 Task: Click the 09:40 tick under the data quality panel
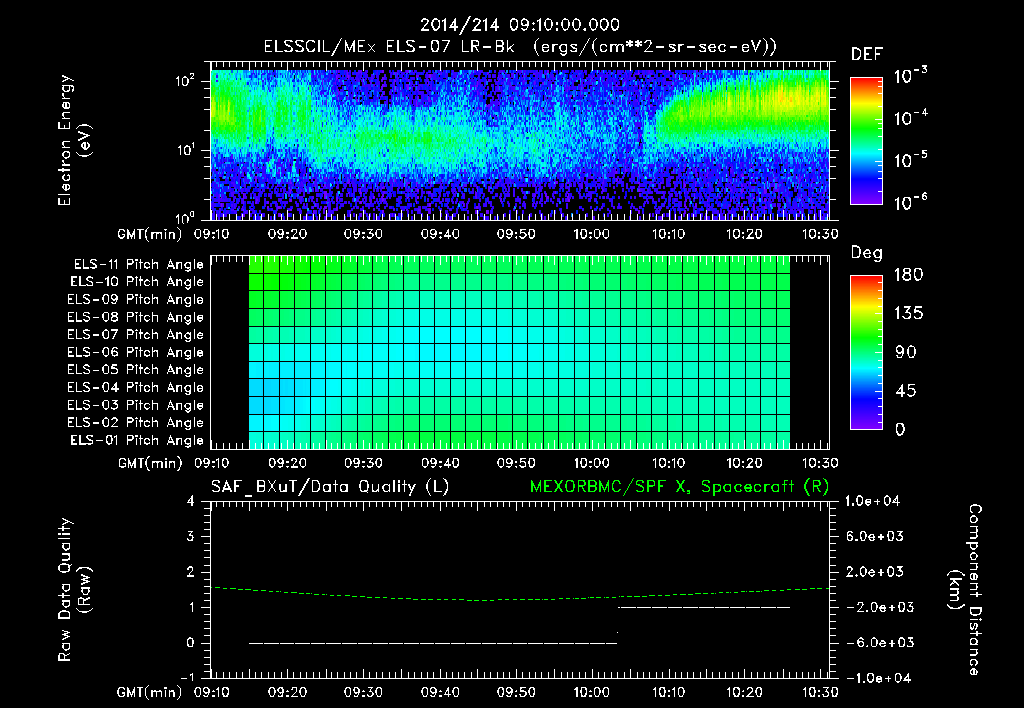pos(440,692)
